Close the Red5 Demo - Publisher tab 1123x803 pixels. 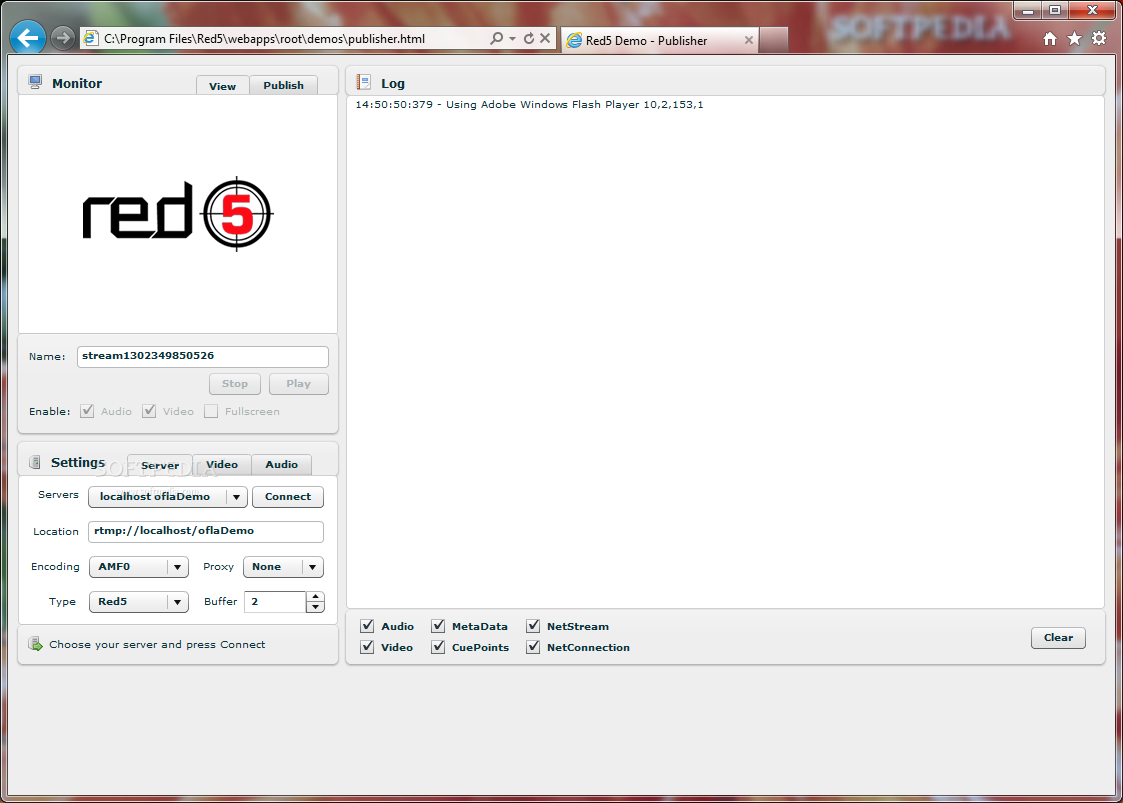[748, 40]
